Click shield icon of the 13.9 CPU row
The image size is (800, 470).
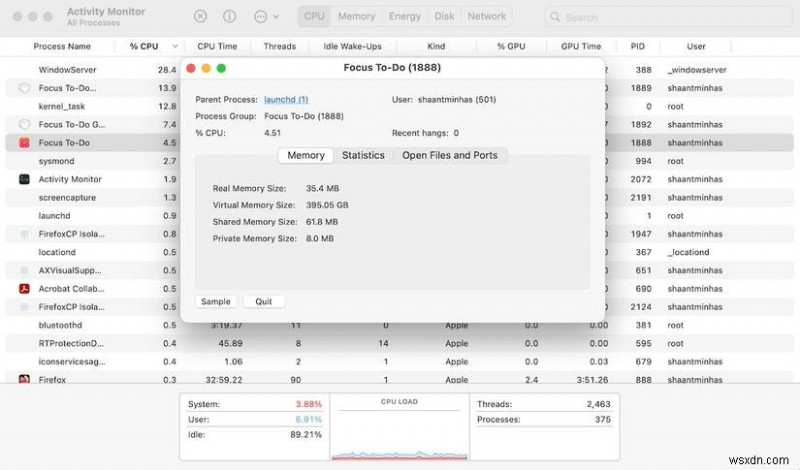(24, 88)
